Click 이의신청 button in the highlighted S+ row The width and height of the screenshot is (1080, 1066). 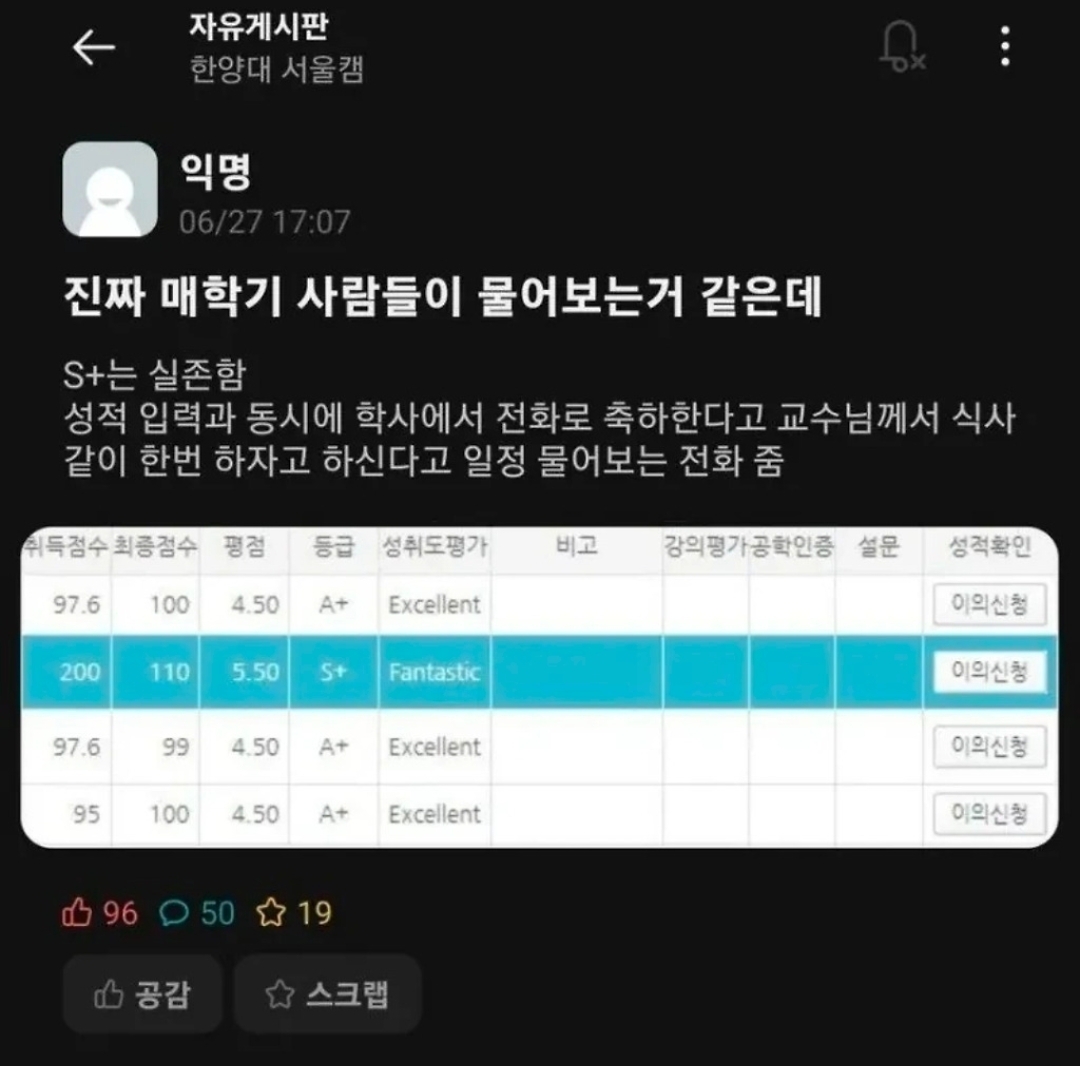(990, 671)
